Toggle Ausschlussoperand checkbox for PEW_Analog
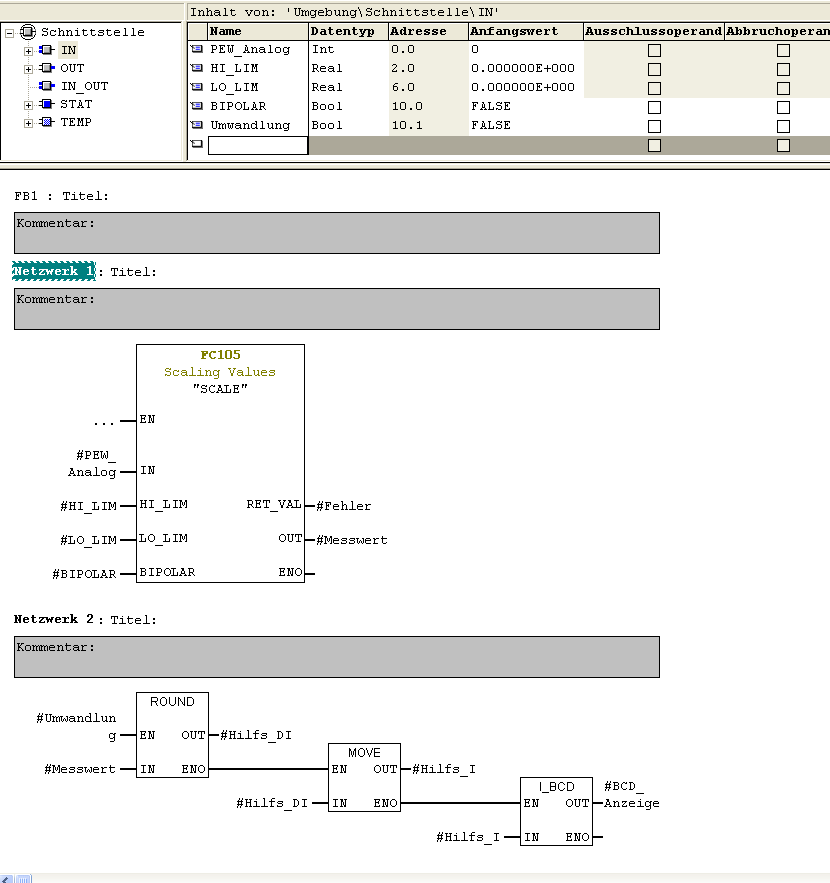Viewport: 830px width, 883px height. click(654, 50)
